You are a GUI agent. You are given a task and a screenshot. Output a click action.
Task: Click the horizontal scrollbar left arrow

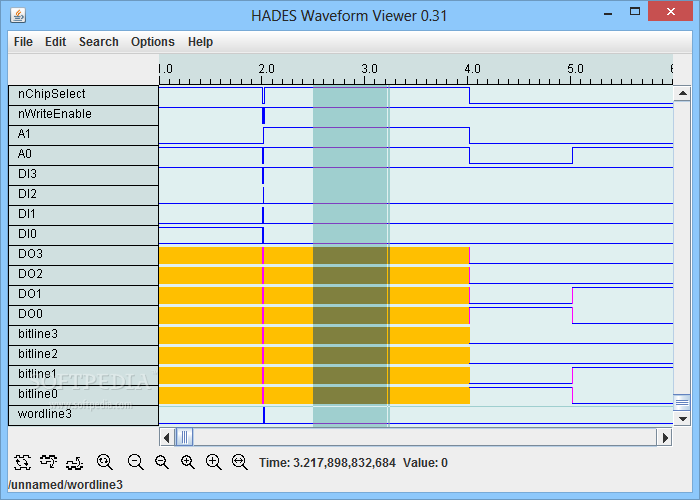[x=167, y=438]
